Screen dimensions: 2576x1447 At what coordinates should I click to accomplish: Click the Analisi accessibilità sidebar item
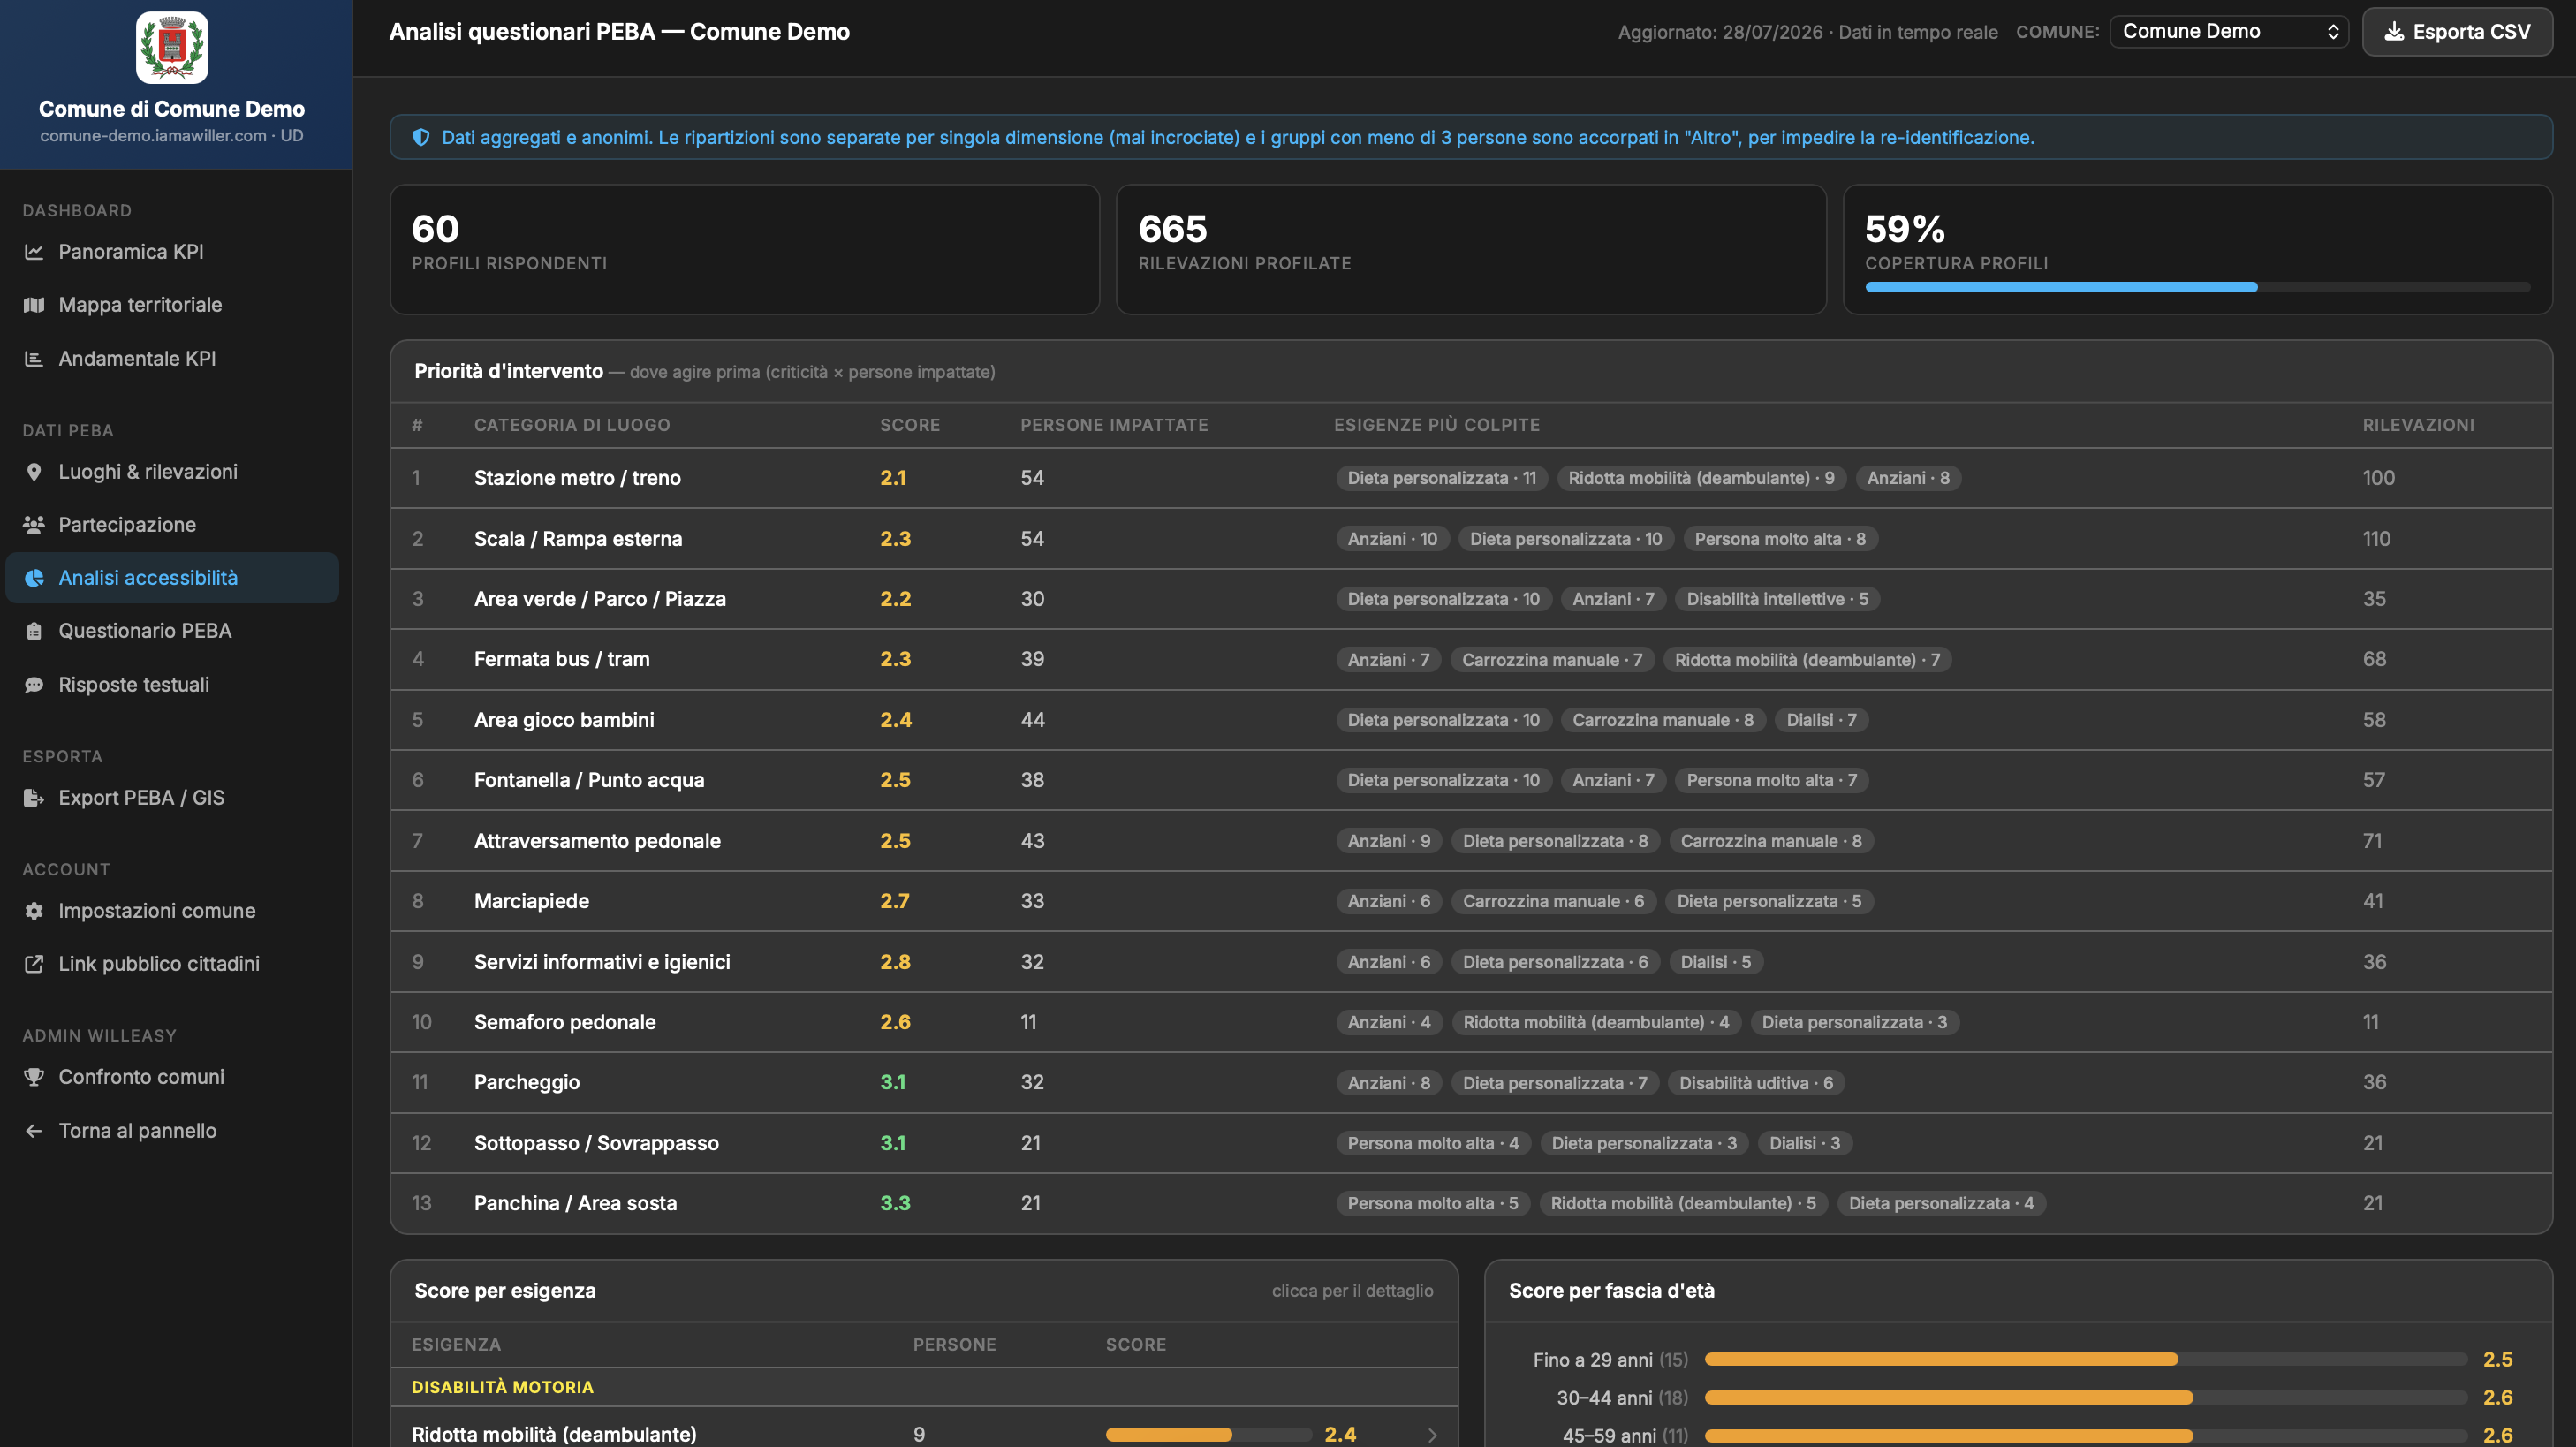(172, 578)
